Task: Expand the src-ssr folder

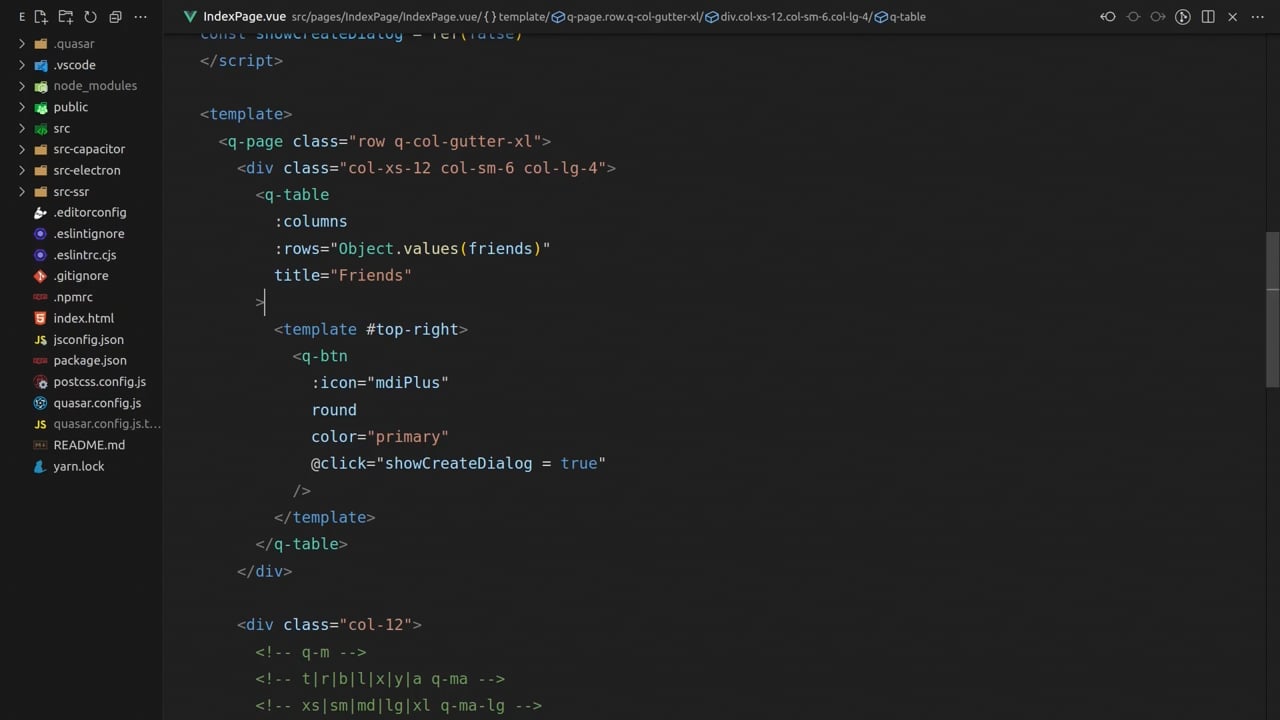Action: pos(22,191)
